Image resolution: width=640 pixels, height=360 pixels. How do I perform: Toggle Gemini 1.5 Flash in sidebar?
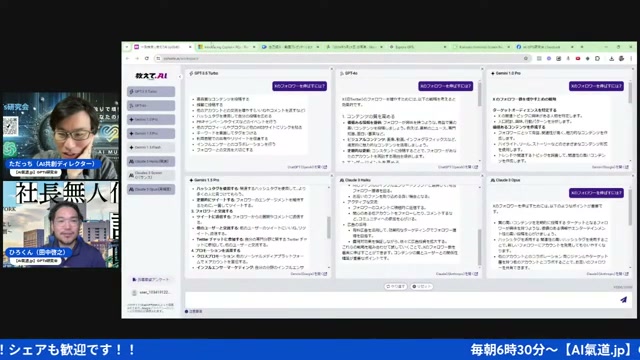(151, 147)
